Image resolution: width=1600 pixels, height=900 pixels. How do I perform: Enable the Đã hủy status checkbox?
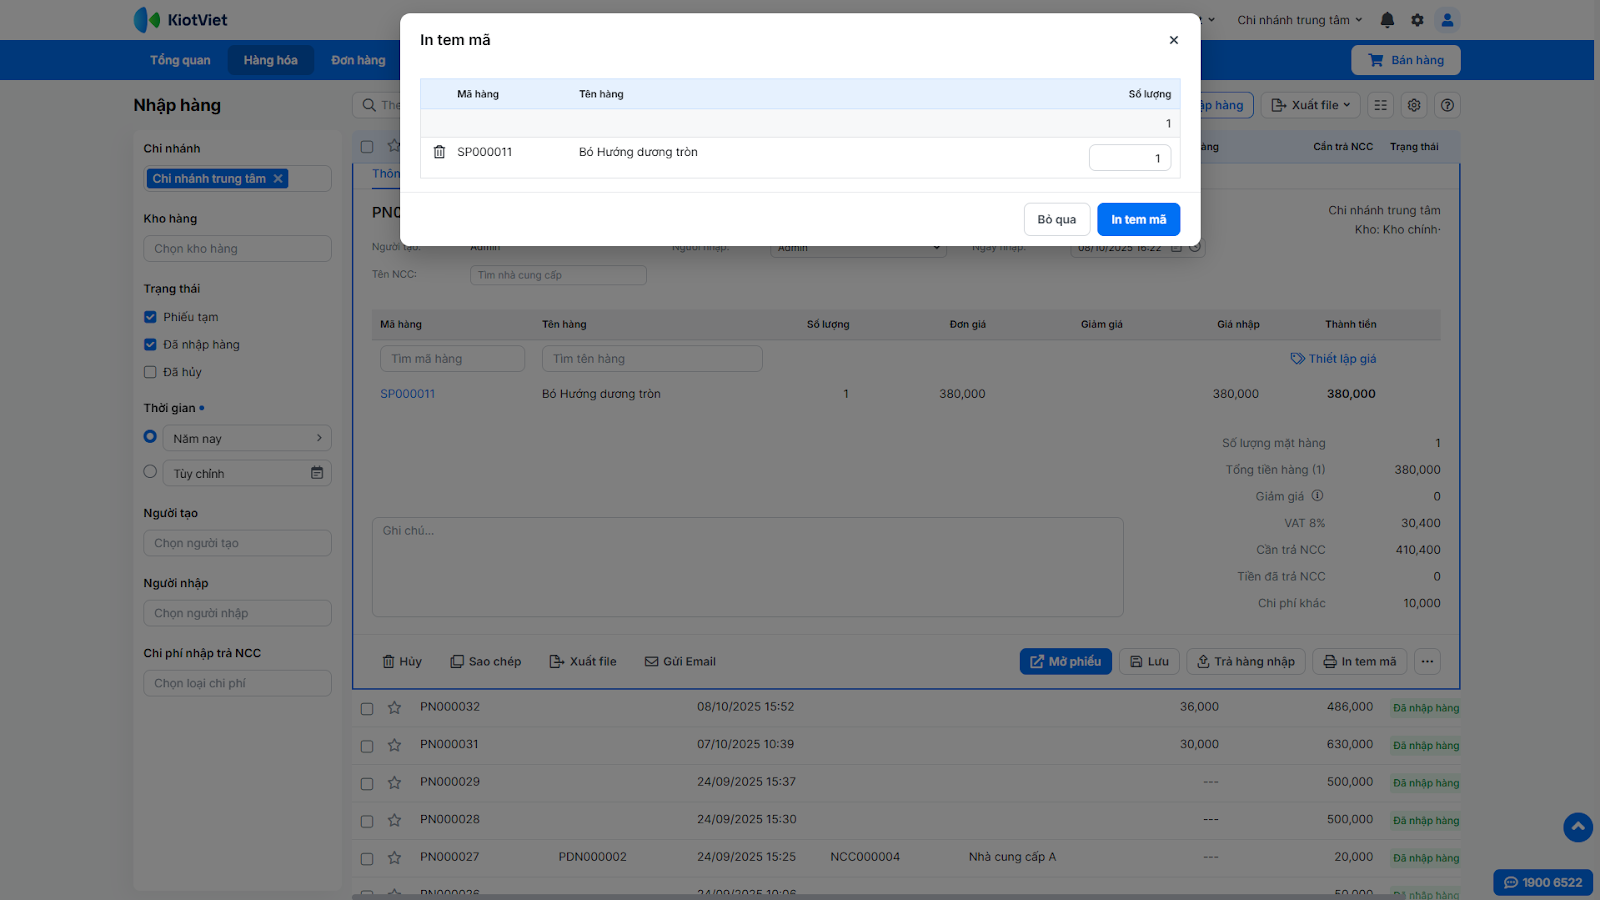click(150, 372)
